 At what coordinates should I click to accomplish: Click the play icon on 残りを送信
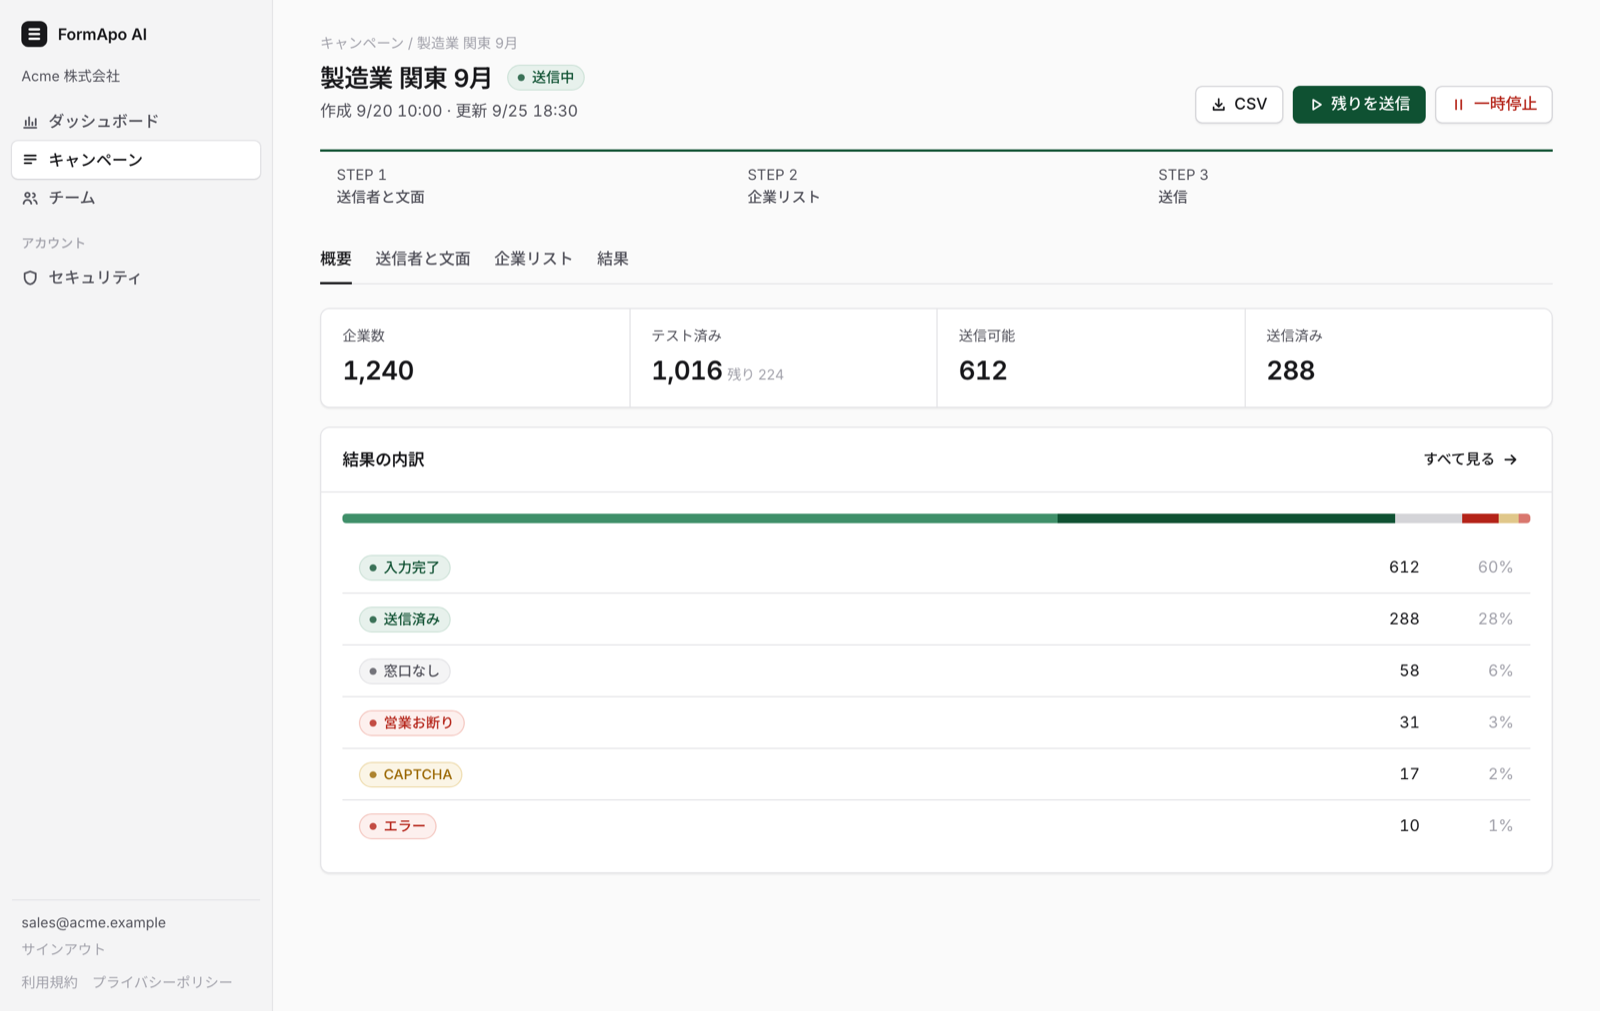click(x=1316, y=104)
